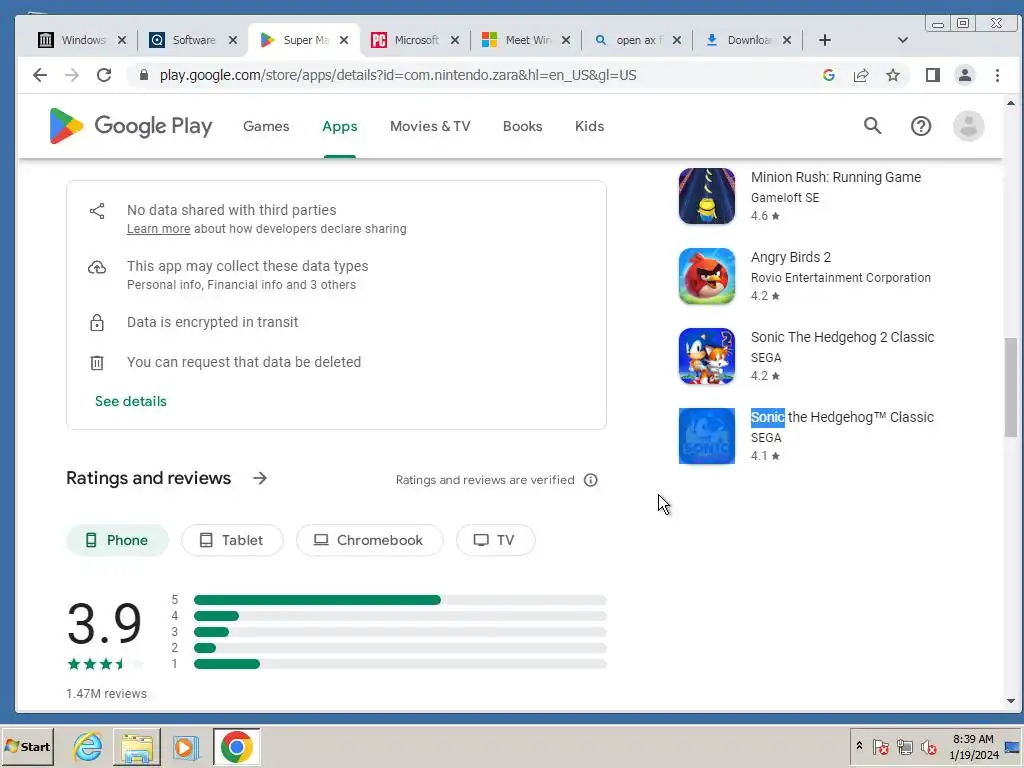Open the Help center question-mark icon
The width and height of the screenshot is (1024, 768).
tap(921, 126)
